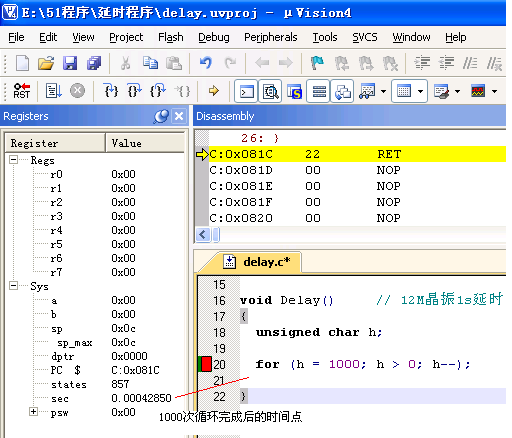Open the Serial windows dropdown arrow
Screen dimensions: 512x438
coord(458,91)
